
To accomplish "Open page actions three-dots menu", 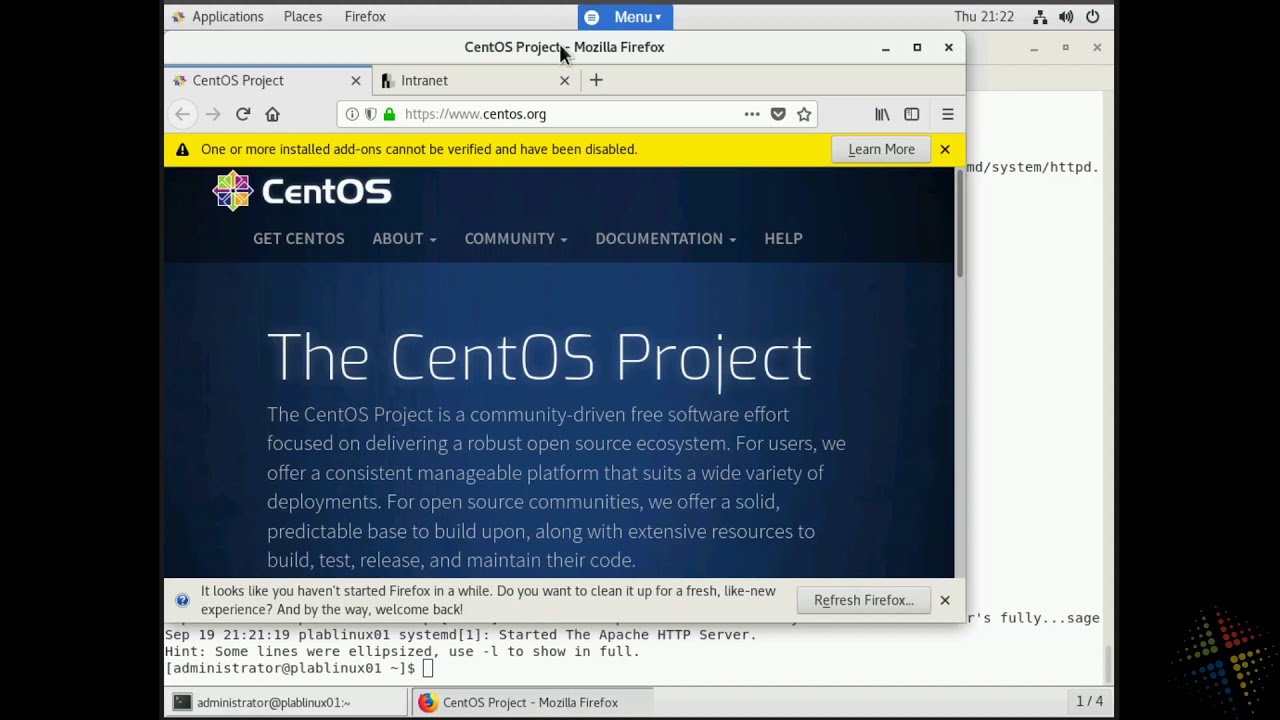I will (752, 114).
